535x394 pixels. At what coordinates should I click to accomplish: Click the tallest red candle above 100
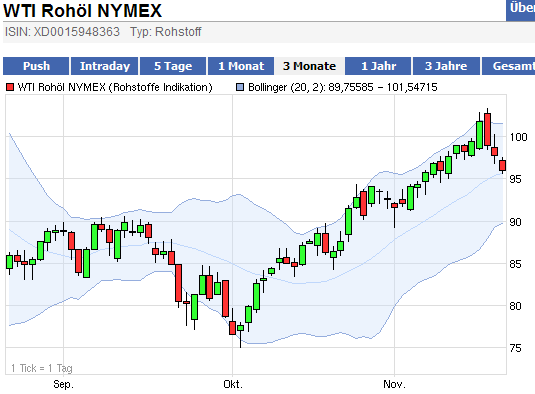pos(488,130)
